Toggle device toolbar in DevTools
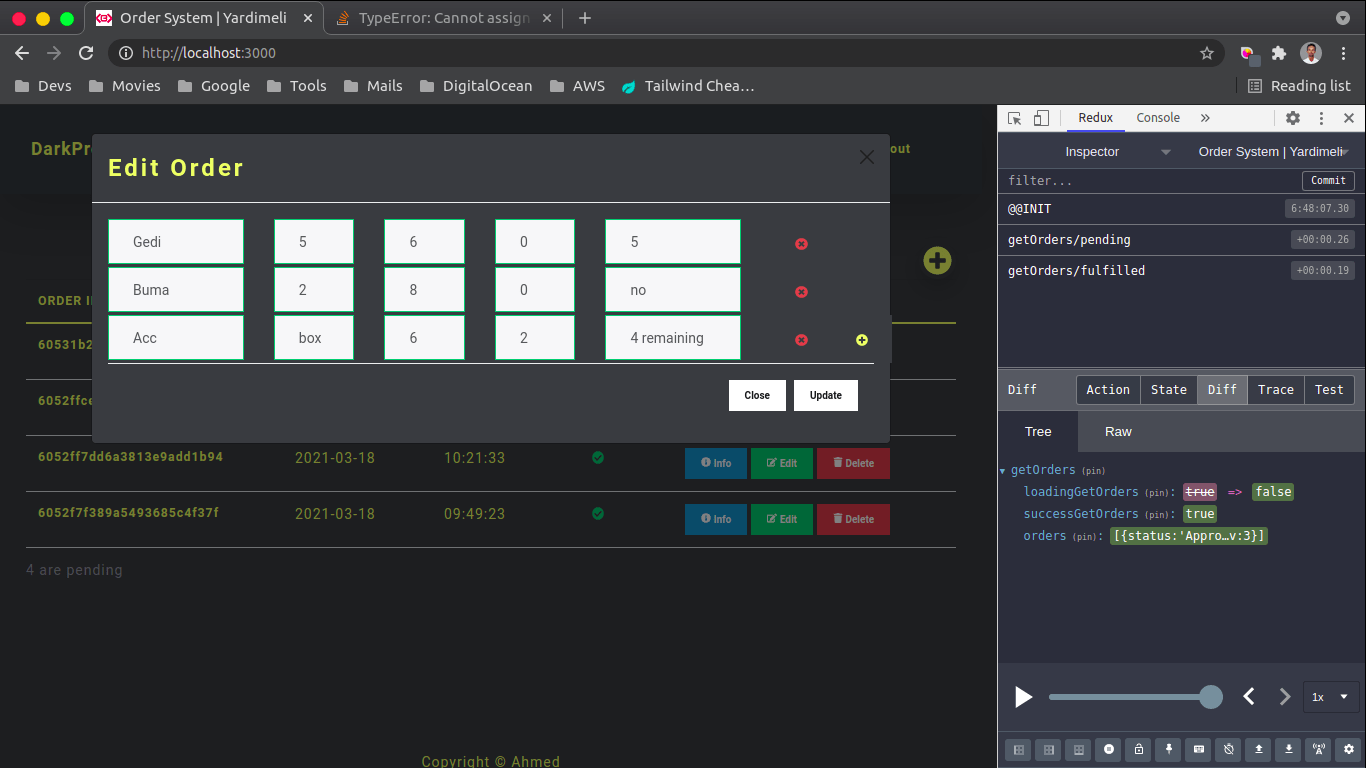This screenshot has height=768, width=1366. point(1041,118)
